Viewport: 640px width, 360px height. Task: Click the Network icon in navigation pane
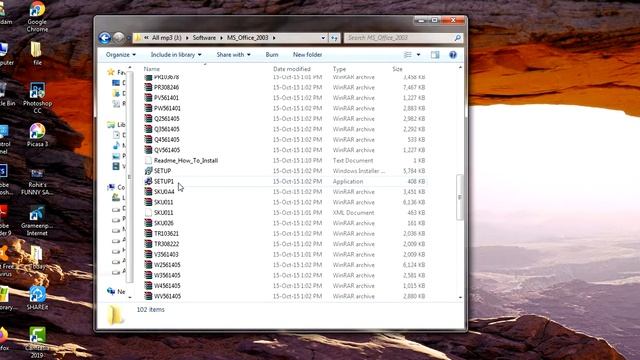point(111,291)
